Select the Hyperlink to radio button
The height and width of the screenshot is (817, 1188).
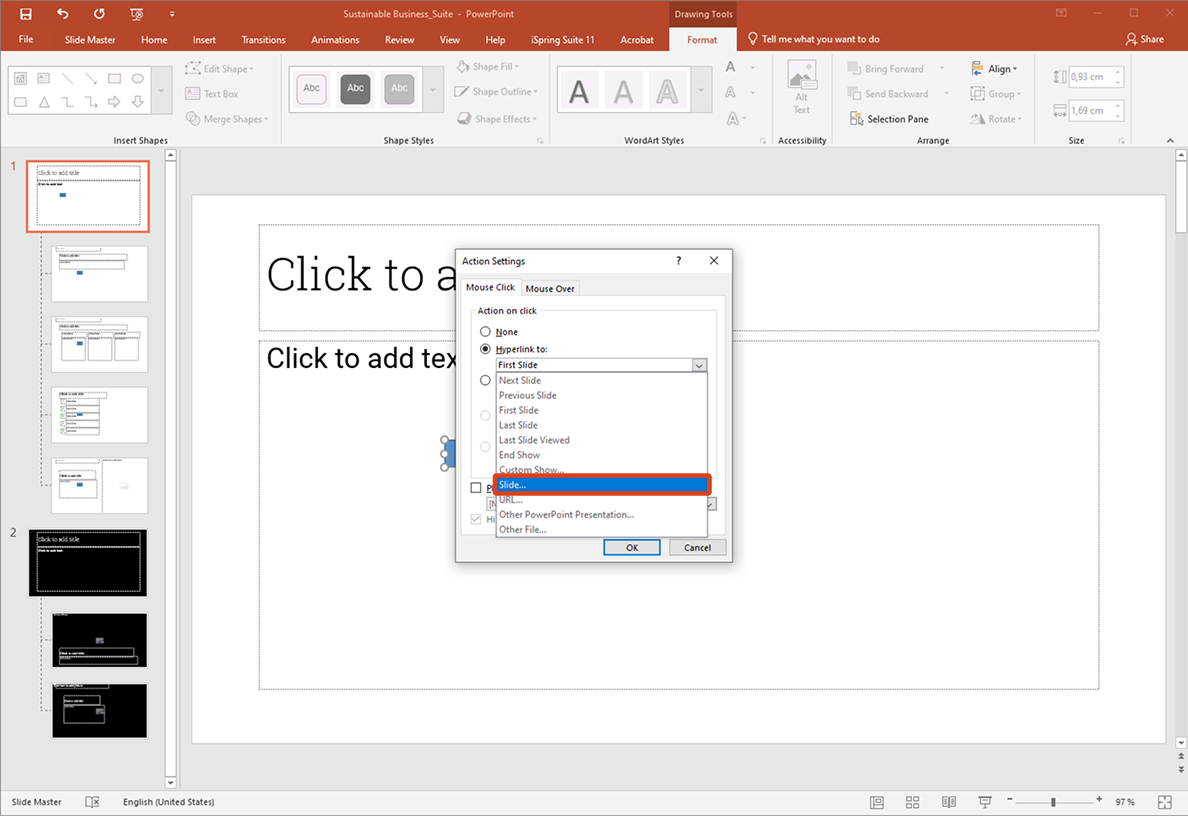point(485,348)
